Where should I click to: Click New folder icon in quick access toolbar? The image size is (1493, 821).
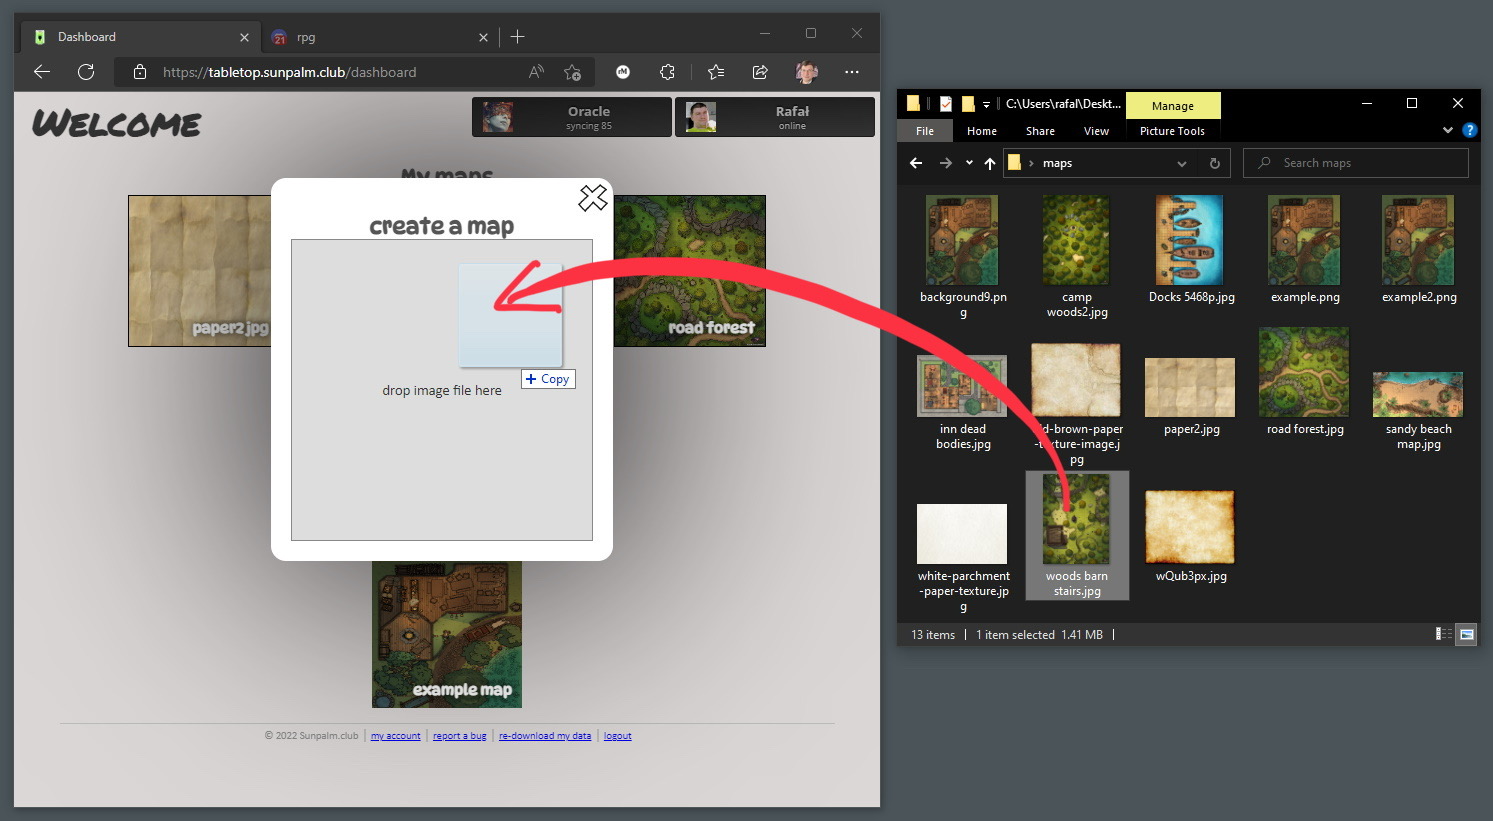click(x=967, y=103)
